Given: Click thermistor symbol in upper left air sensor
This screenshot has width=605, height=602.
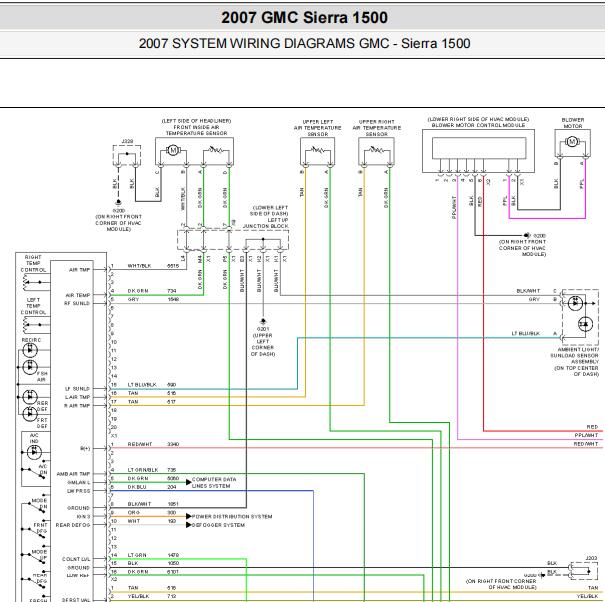Looking at the screenshot, I should (x=317, y=150).
